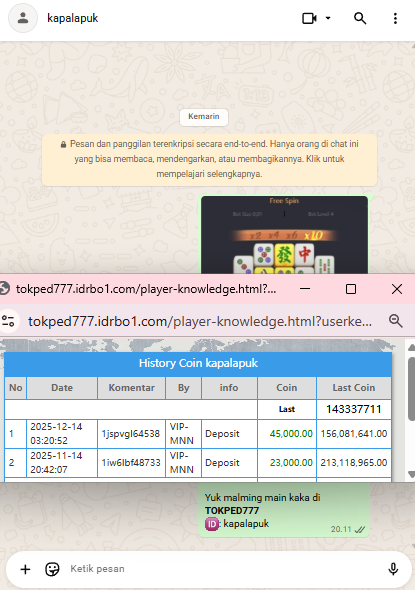Click the History Coin kapalapuk heading
This screenshot has height=590, width=415.
point(198,363)
